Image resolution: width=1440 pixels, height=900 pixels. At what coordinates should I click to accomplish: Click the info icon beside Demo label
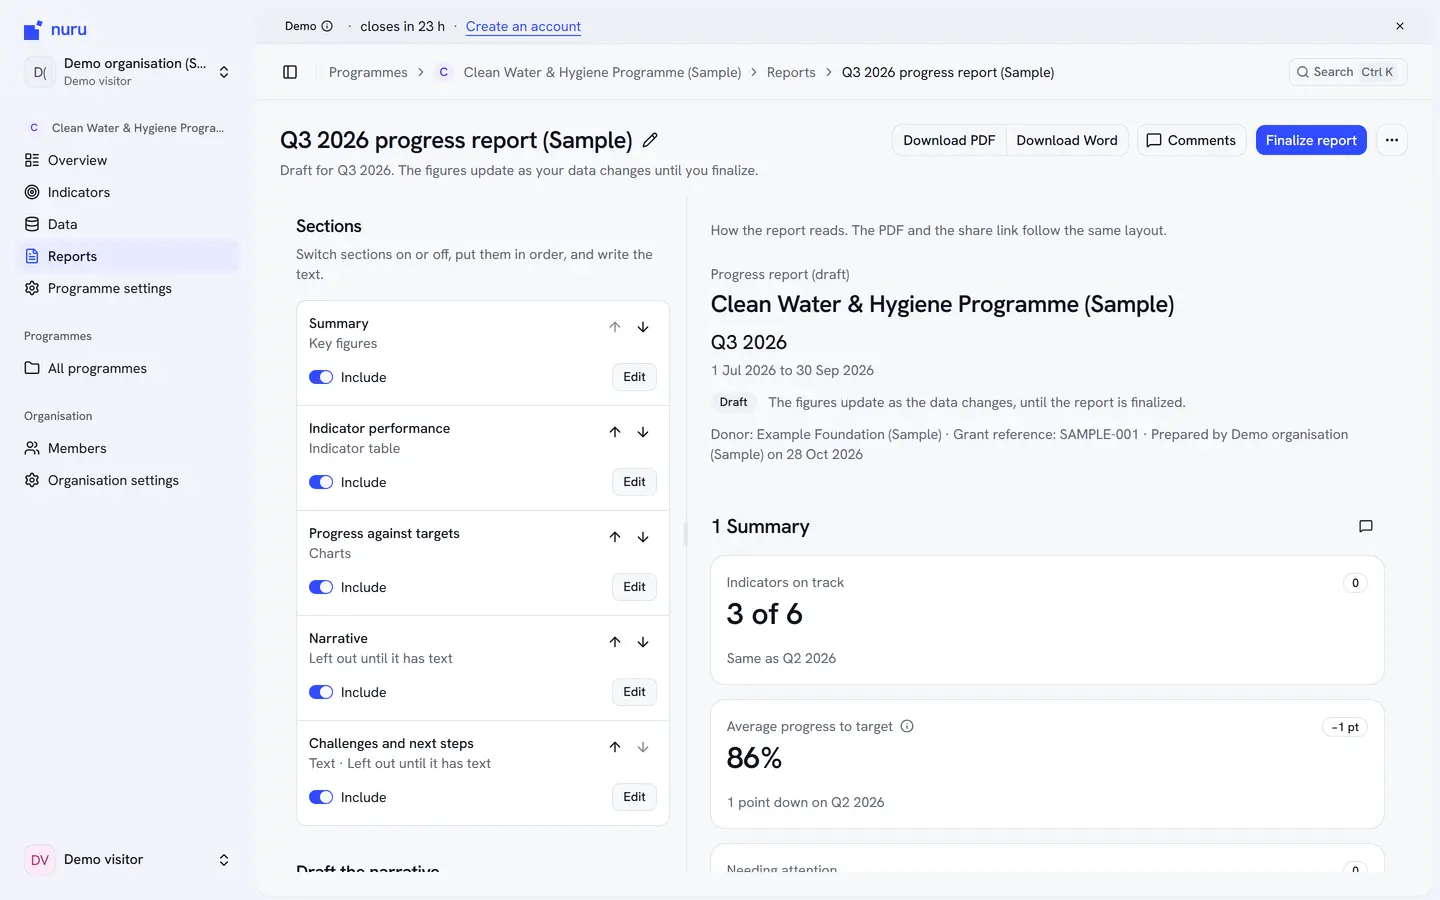point(327,26)
